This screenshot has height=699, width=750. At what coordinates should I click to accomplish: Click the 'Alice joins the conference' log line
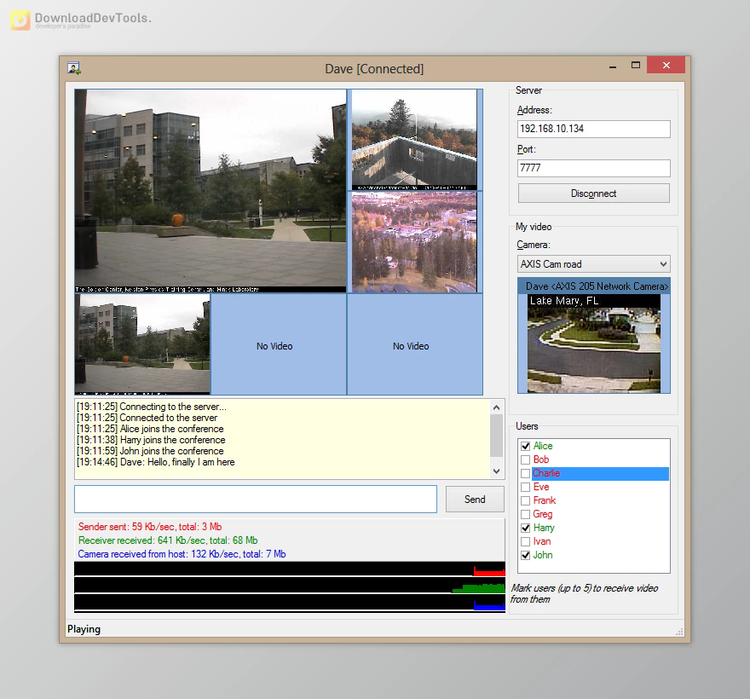150,429
